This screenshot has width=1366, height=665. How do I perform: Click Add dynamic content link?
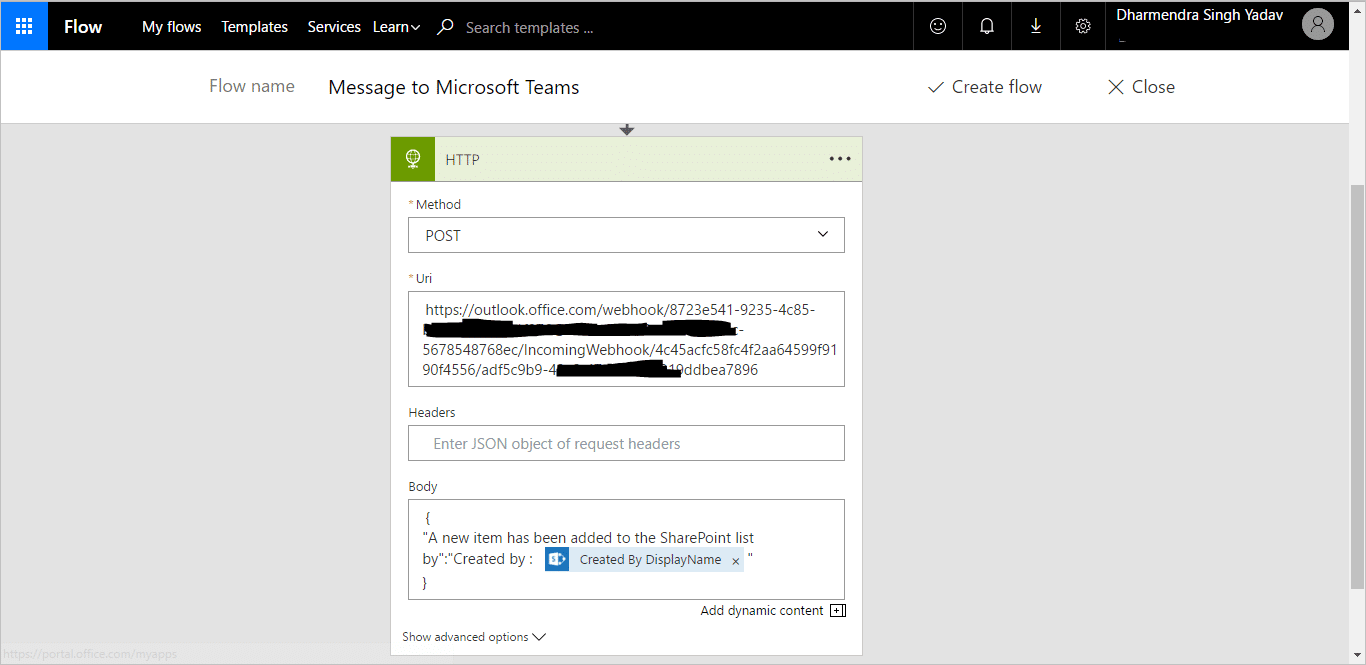(762, 611)
